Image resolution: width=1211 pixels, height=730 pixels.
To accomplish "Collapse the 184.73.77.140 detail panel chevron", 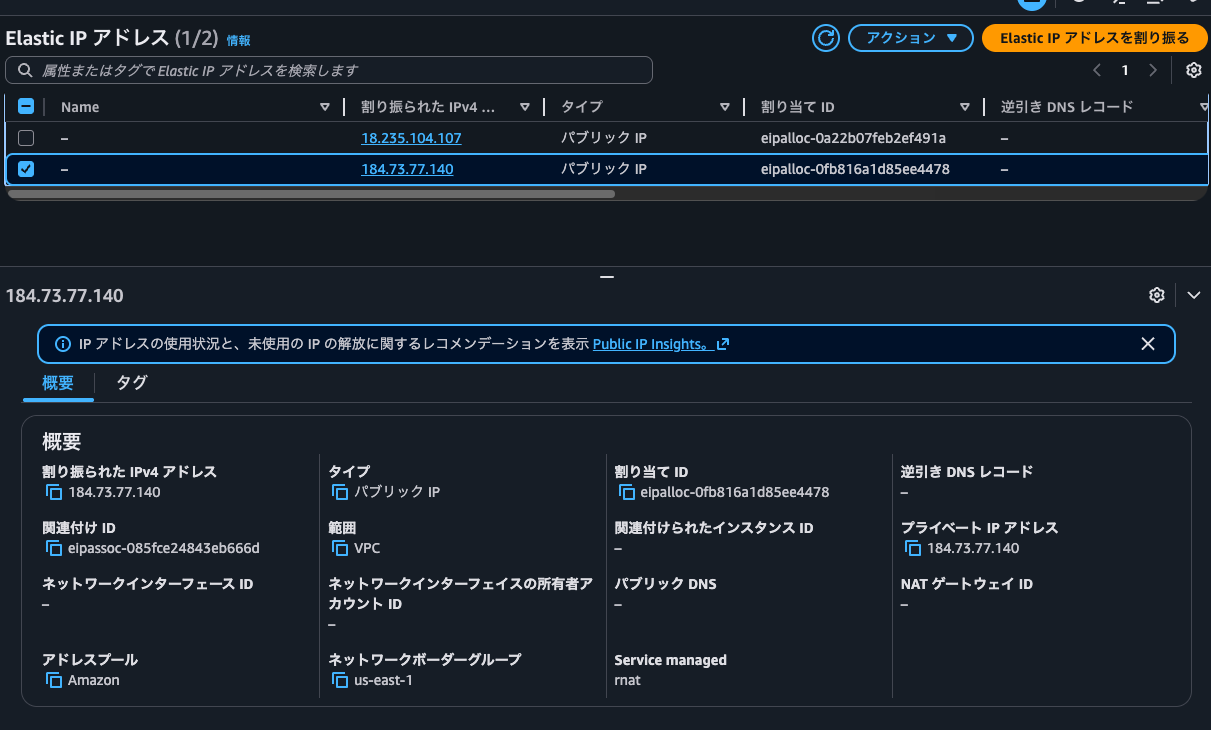I will [x=1194, y=295].
